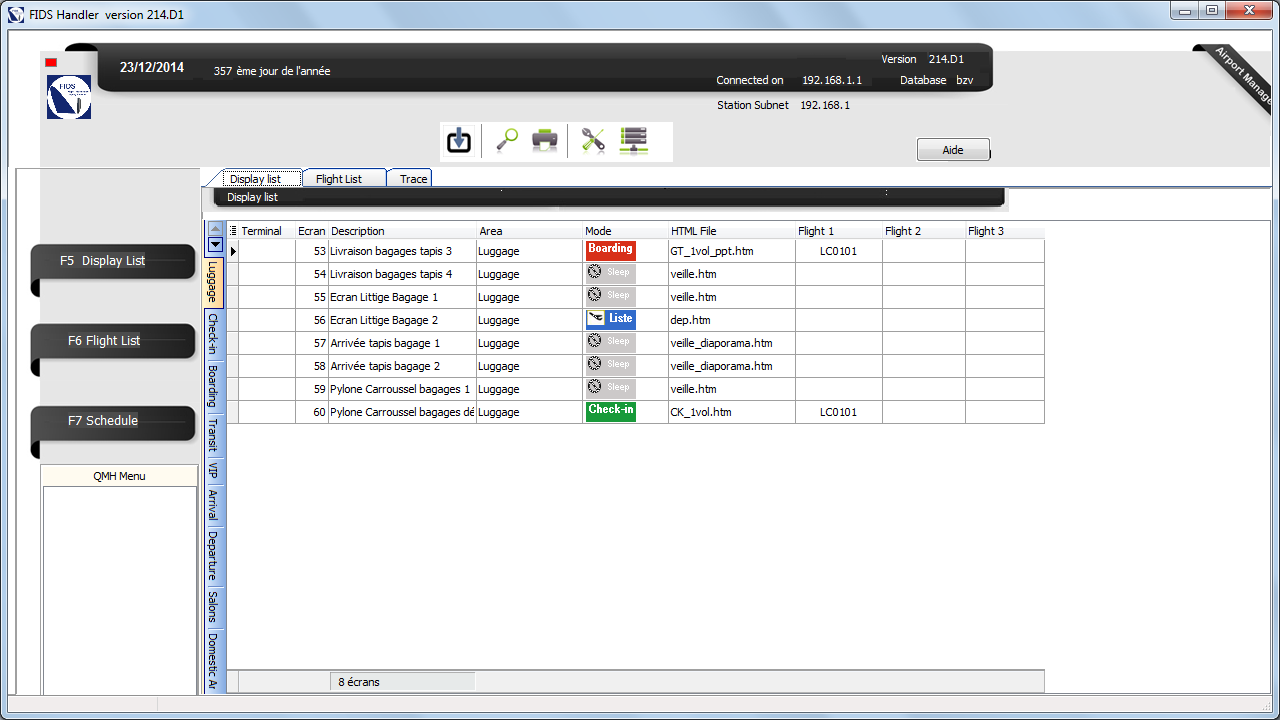
Task: Click the printer icon in toolbar
Action: pyautogui.click(x=544, y=141)
